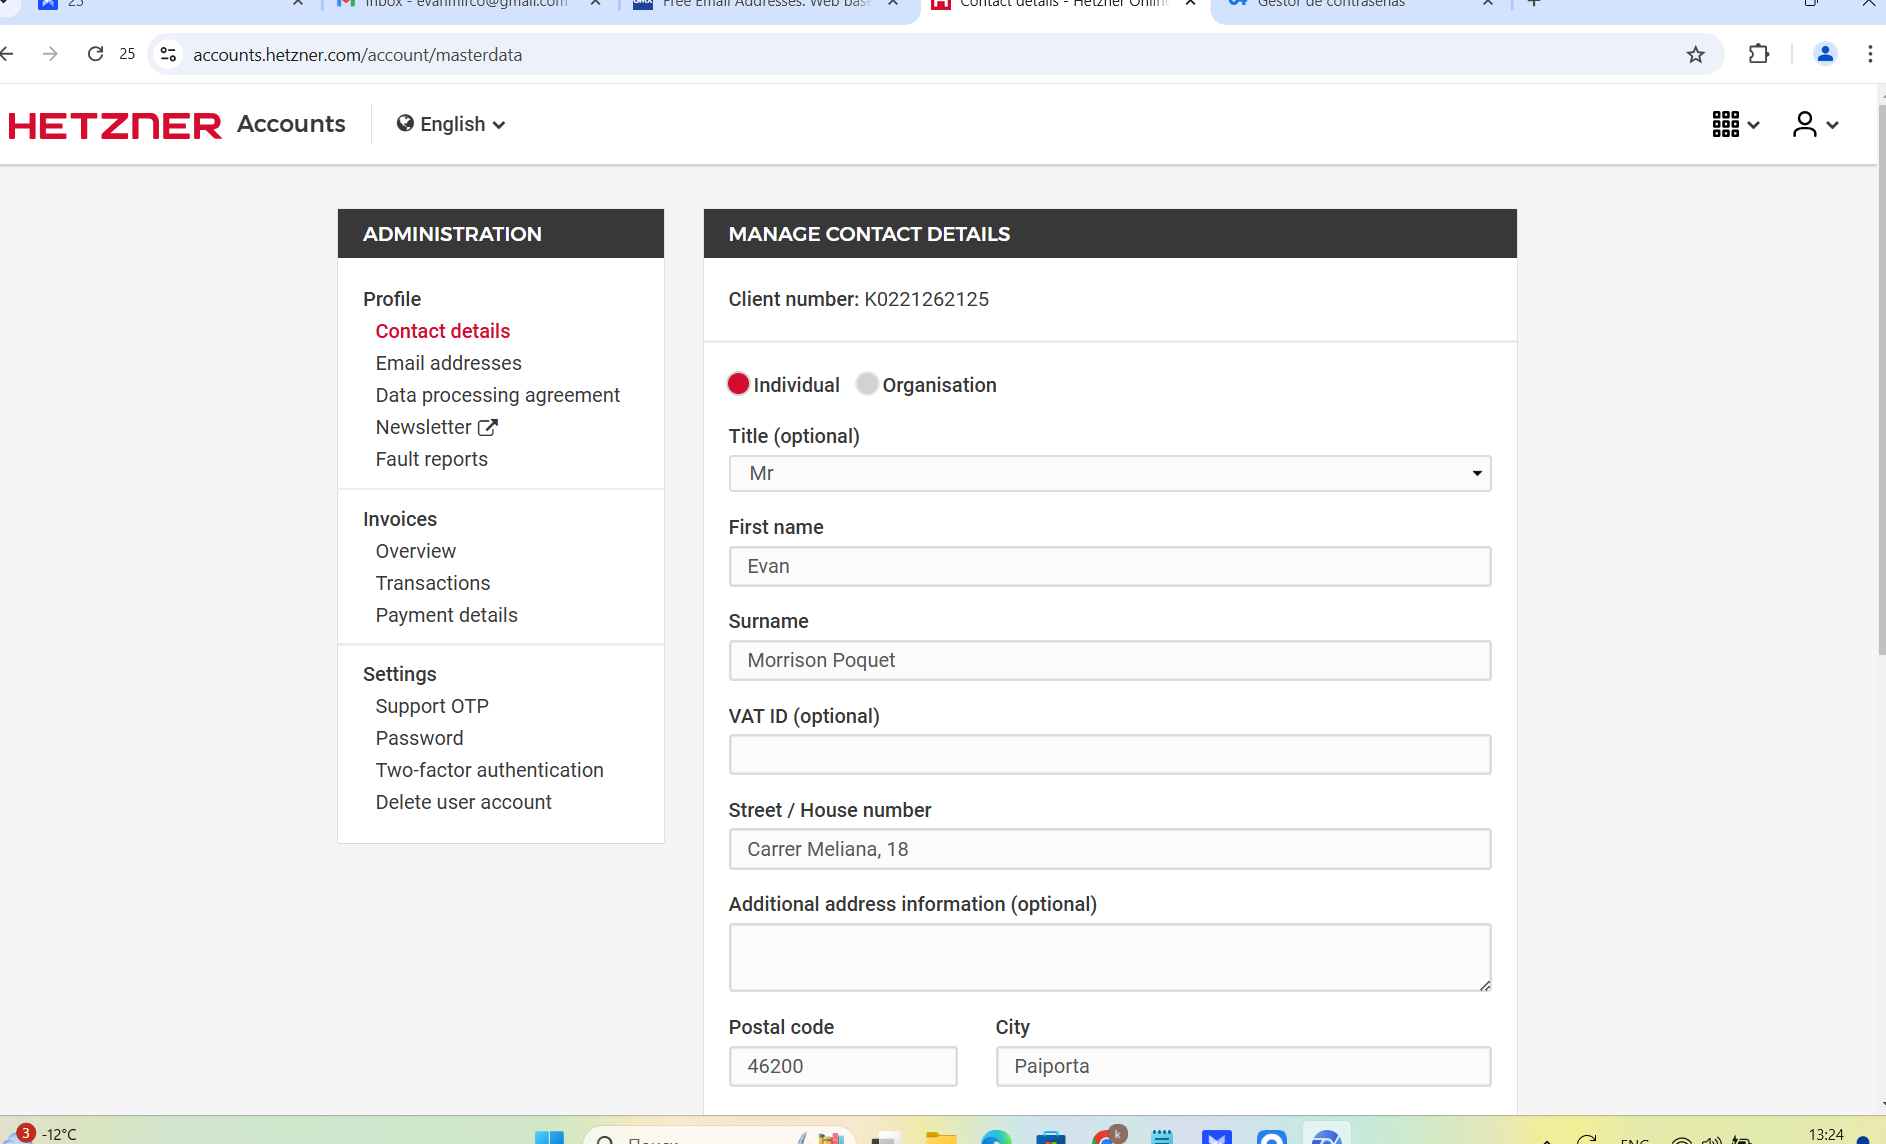Open the Email addresses link
The image size is (1886, 1144).
[x=448, y=363]
